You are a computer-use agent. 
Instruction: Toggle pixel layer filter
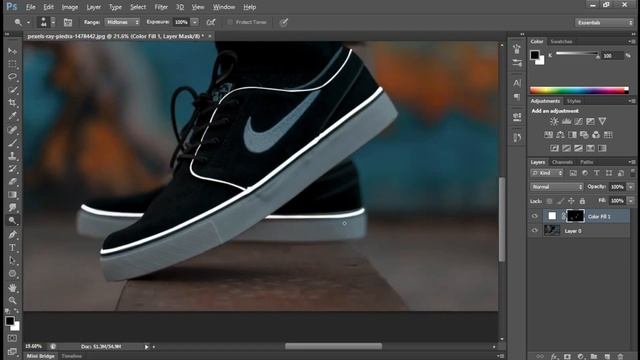coord(573,173)
